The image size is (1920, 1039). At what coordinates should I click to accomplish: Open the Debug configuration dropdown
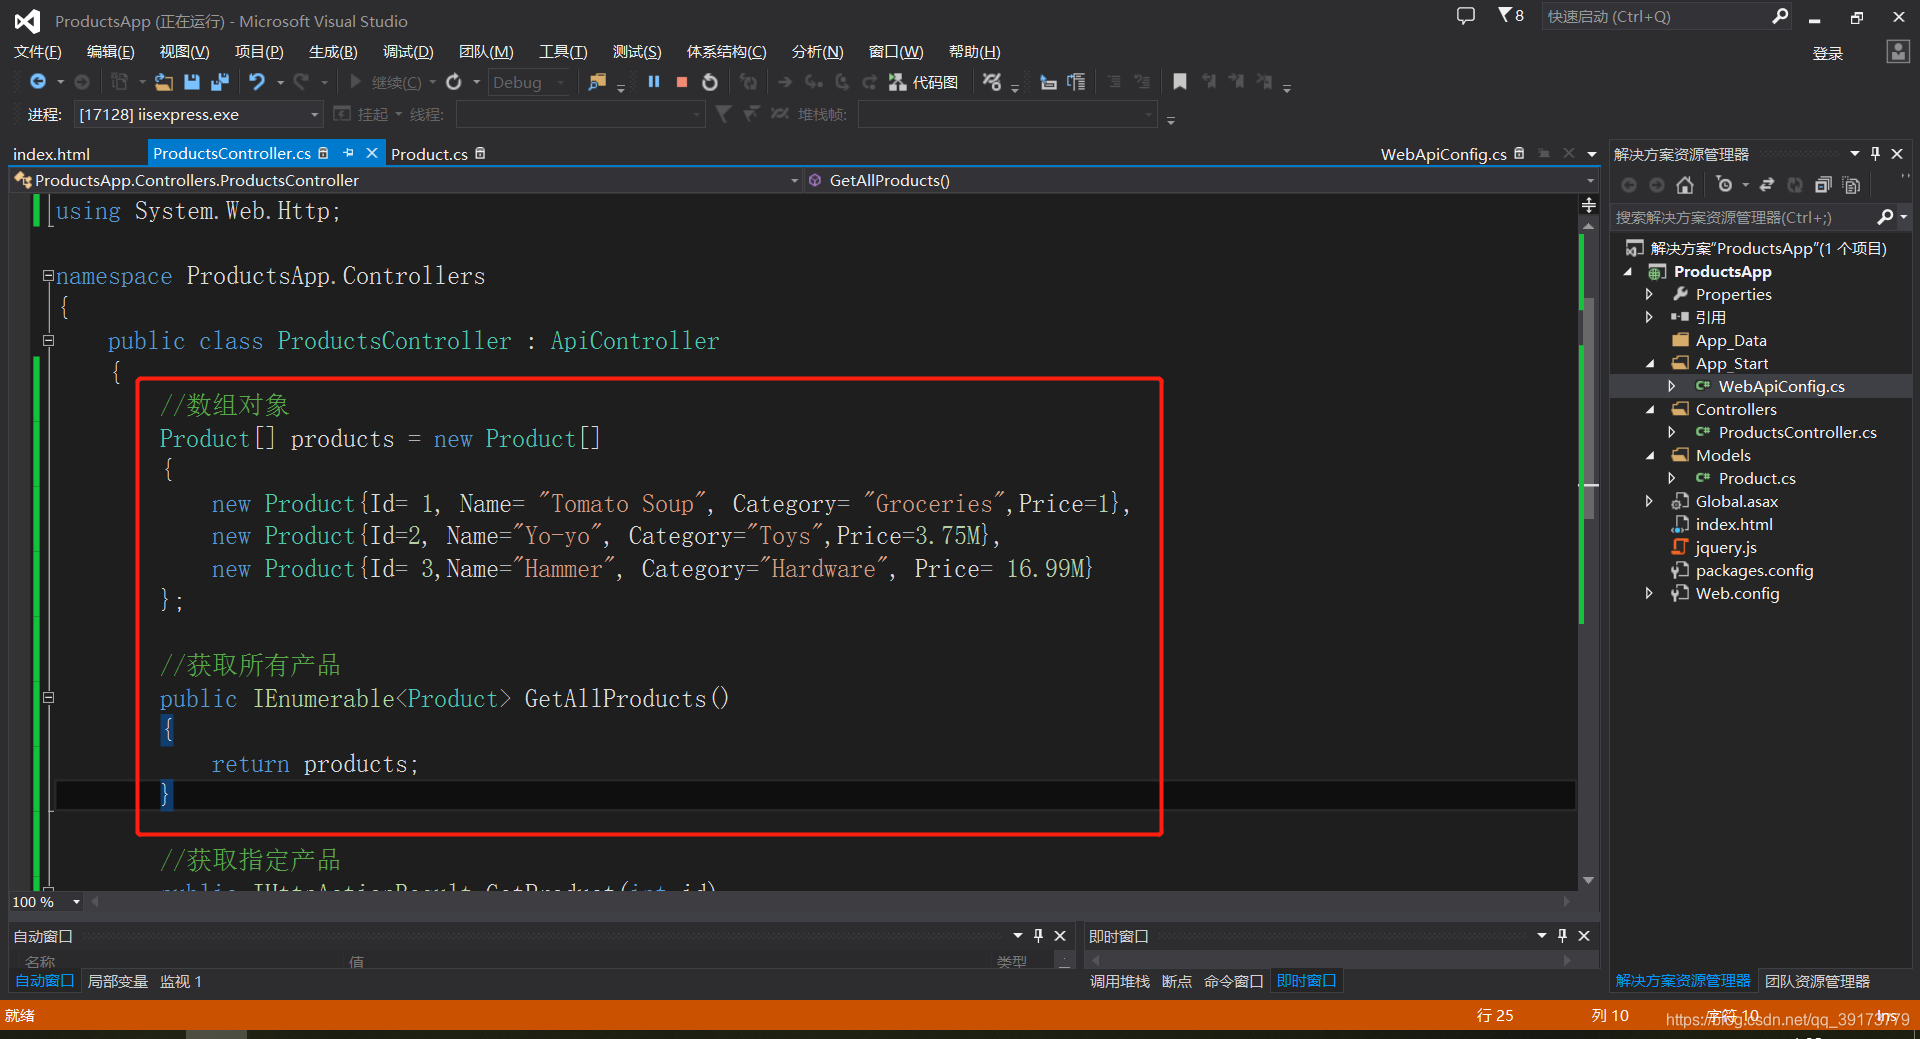point(529,82)
